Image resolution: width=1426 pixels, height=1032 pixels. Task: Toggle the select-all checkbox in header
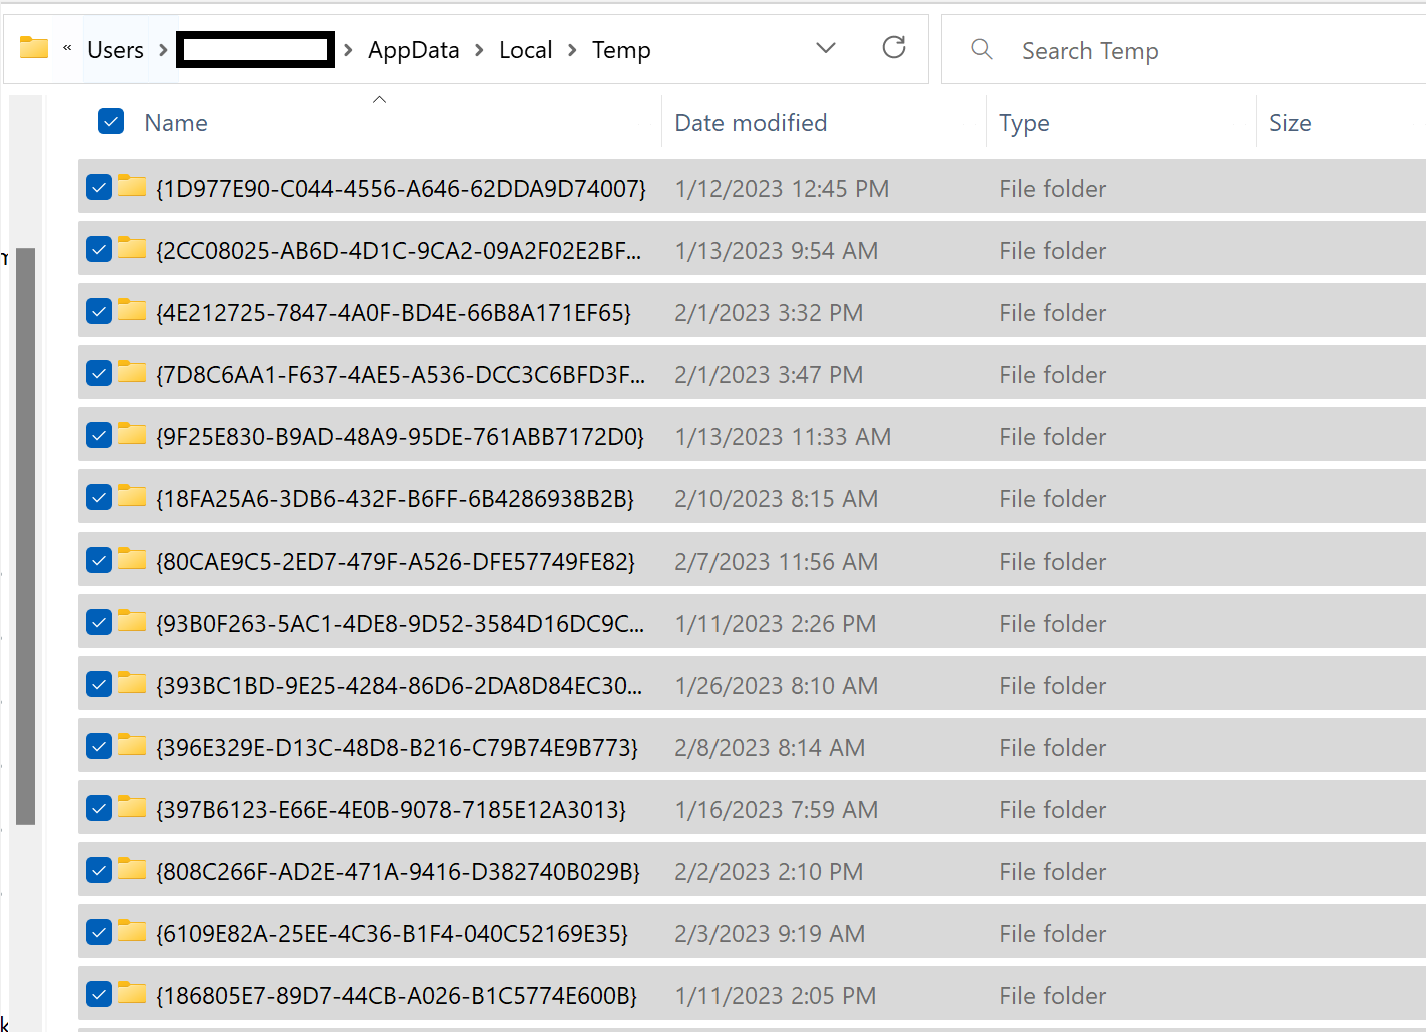pyautogui.click(x=111, y=122)
